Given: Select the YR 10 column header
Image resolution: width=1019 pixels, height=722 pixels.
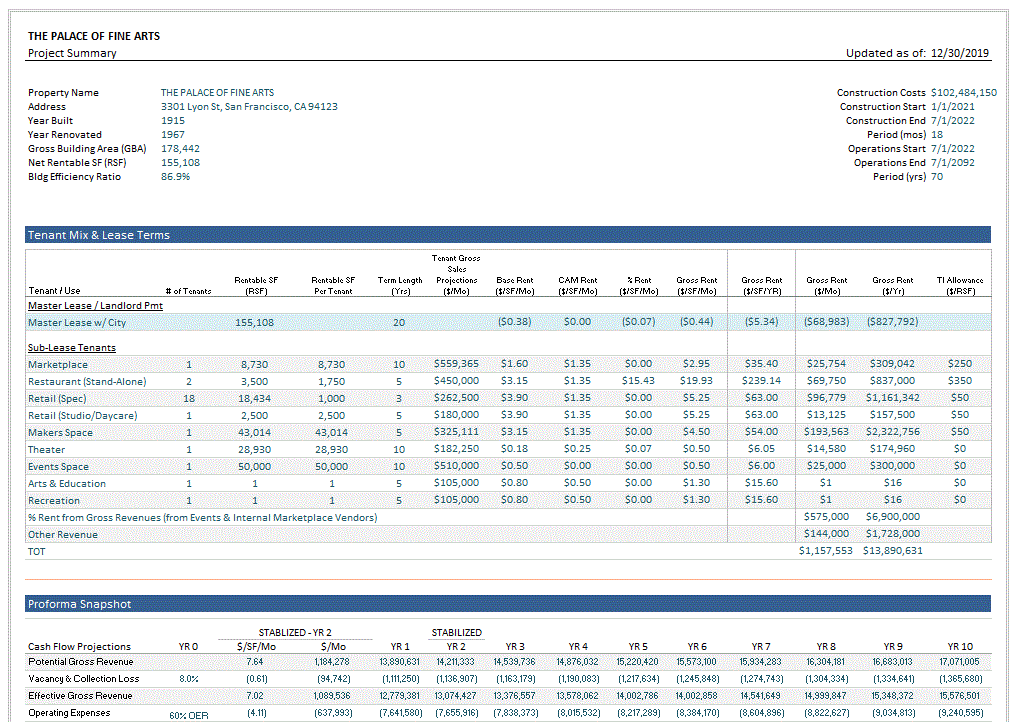Looking at the screenshot, I should (960, 647).
